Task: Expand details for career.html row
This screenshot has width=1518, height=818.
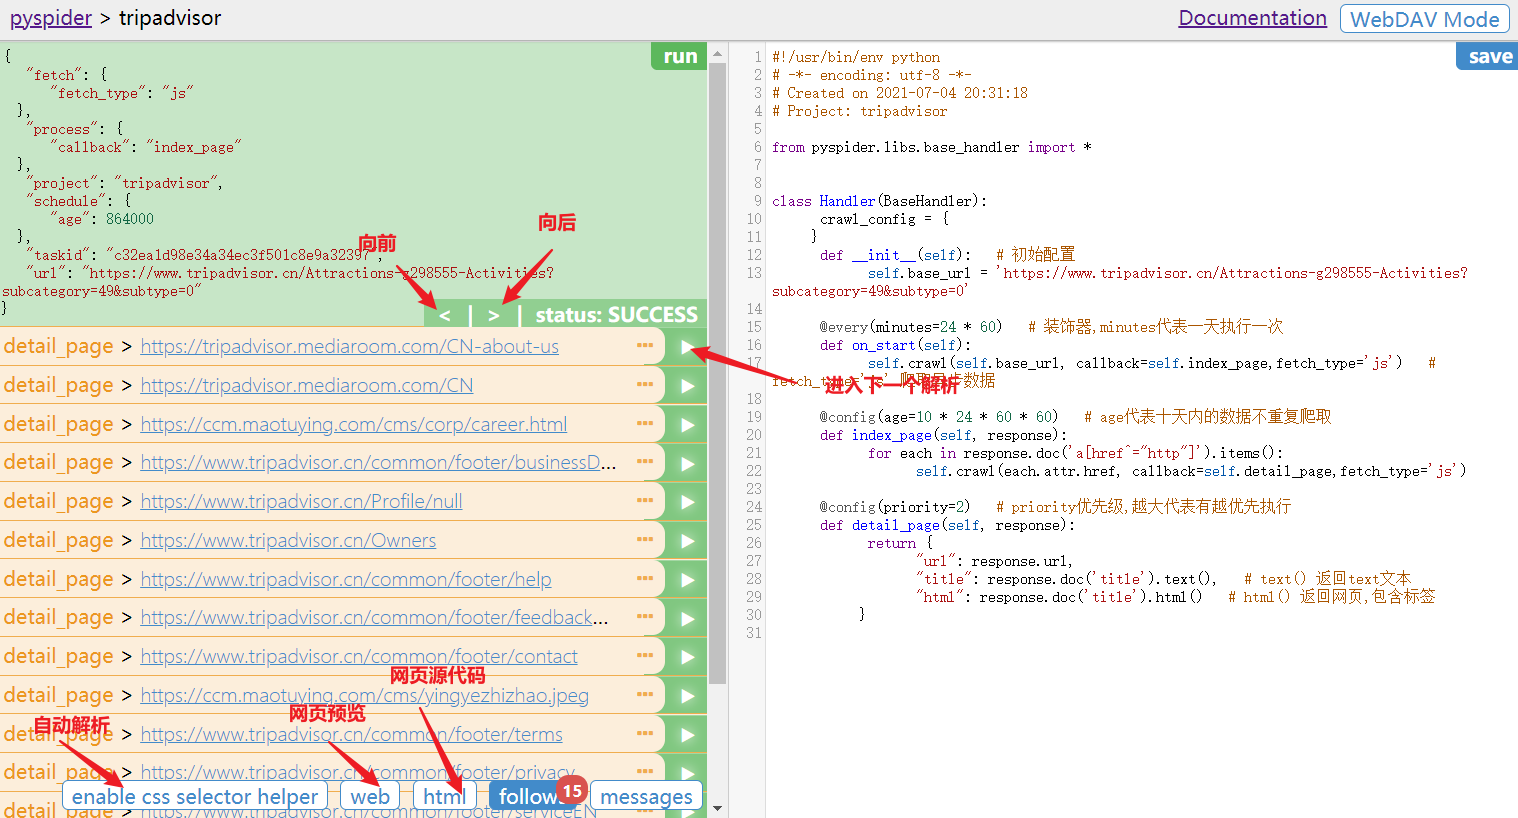Action: 645,423
